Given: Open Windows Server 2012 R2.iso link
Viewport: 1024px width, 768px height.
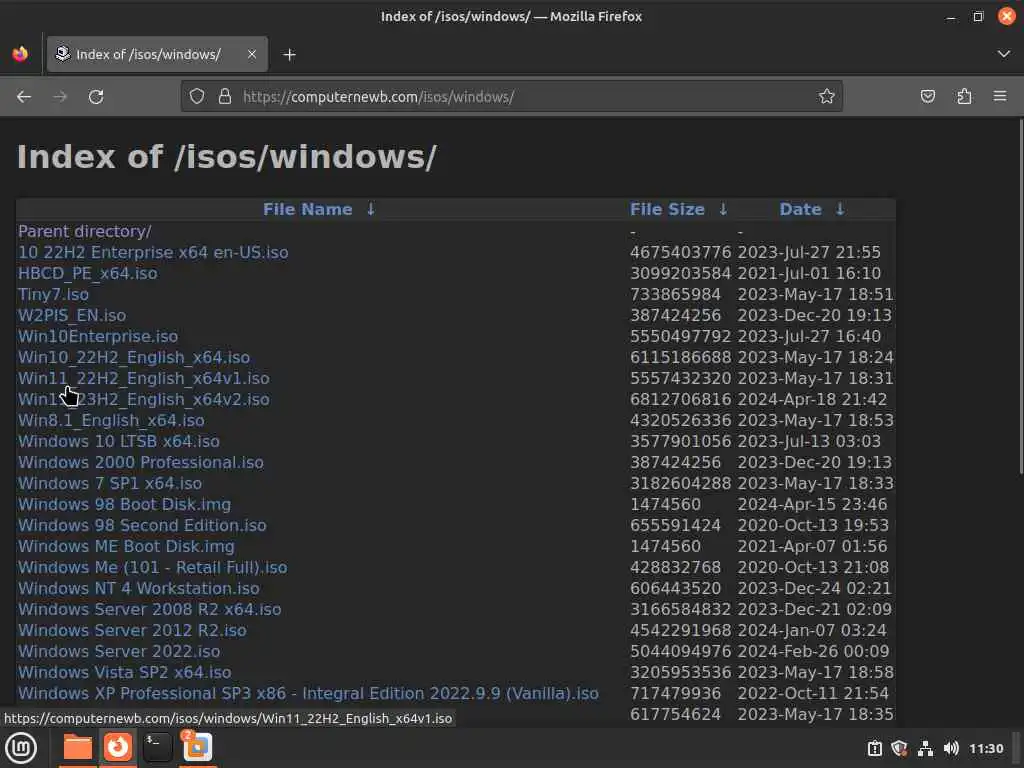Looking at the screenshot, I should pos(132,630).
